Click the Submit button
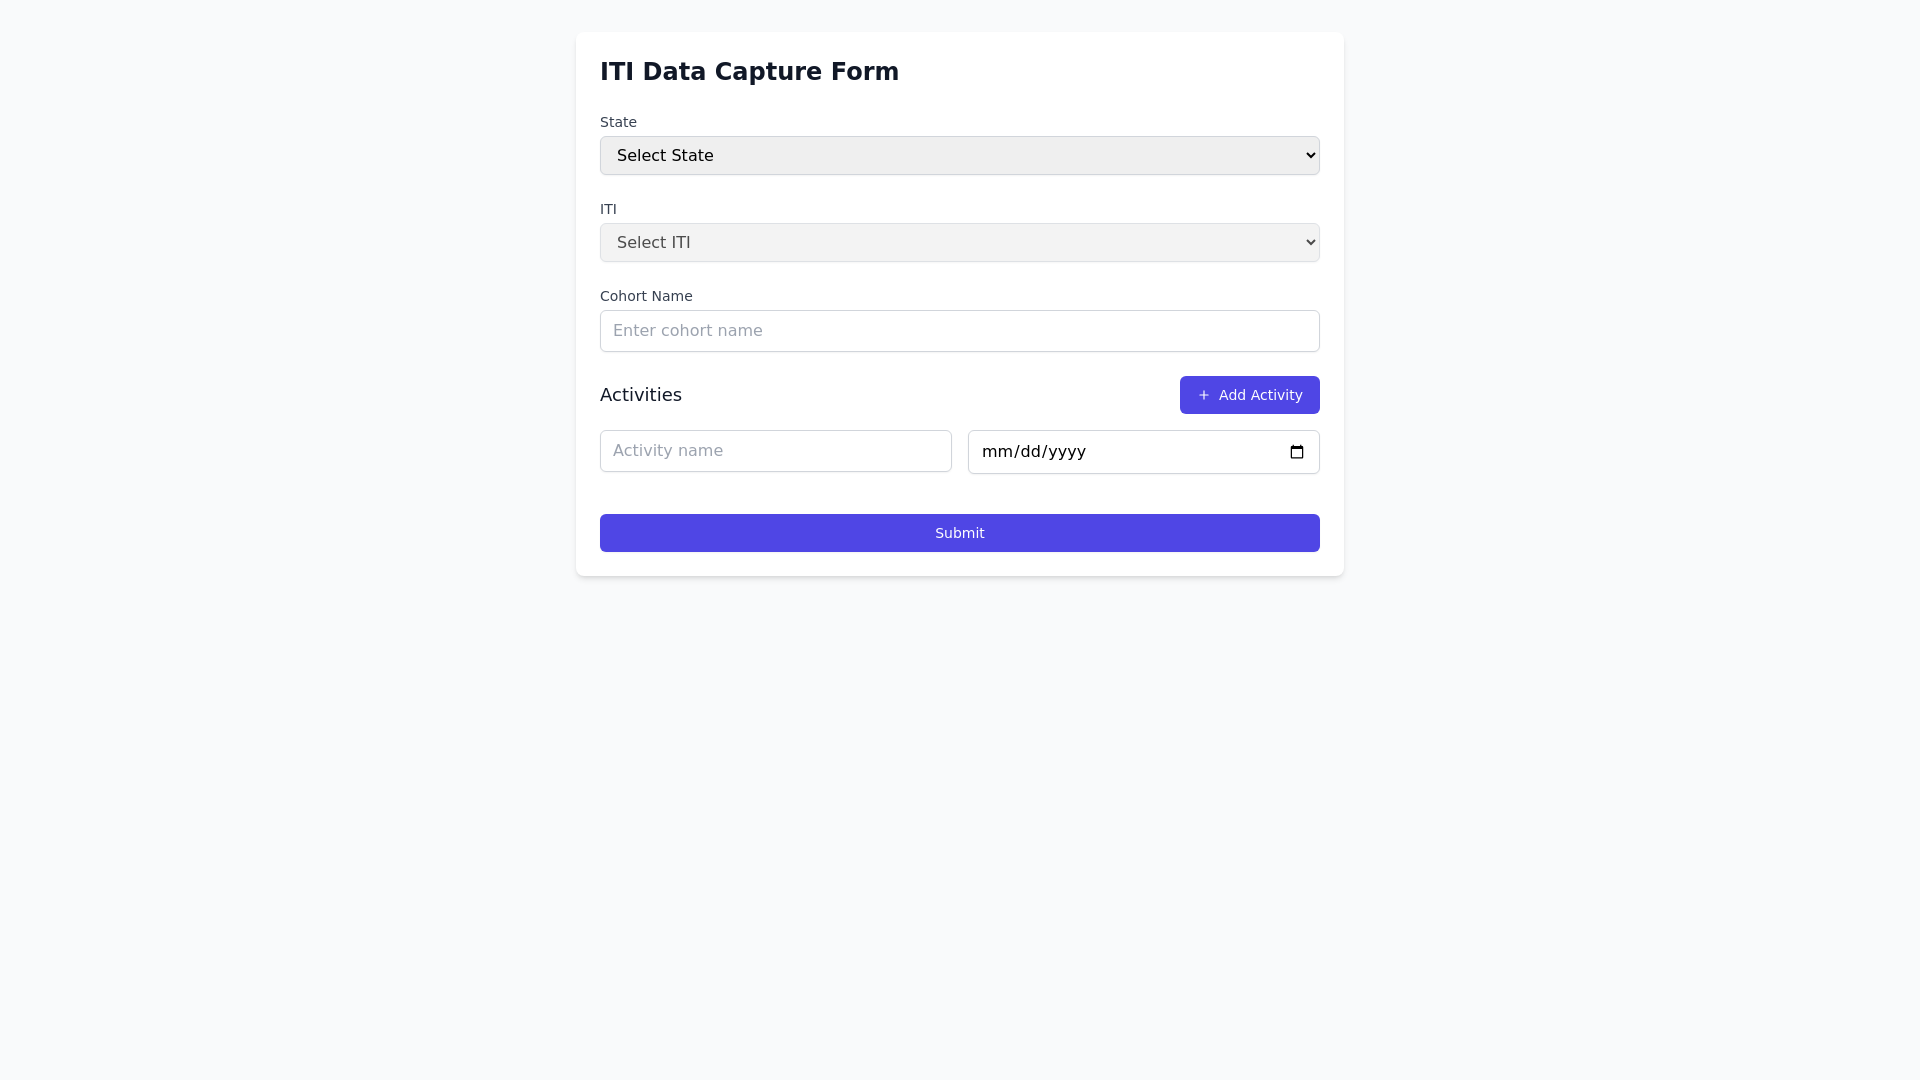The width and height of the screenshot is (1920, 1080). pos(959,533)
